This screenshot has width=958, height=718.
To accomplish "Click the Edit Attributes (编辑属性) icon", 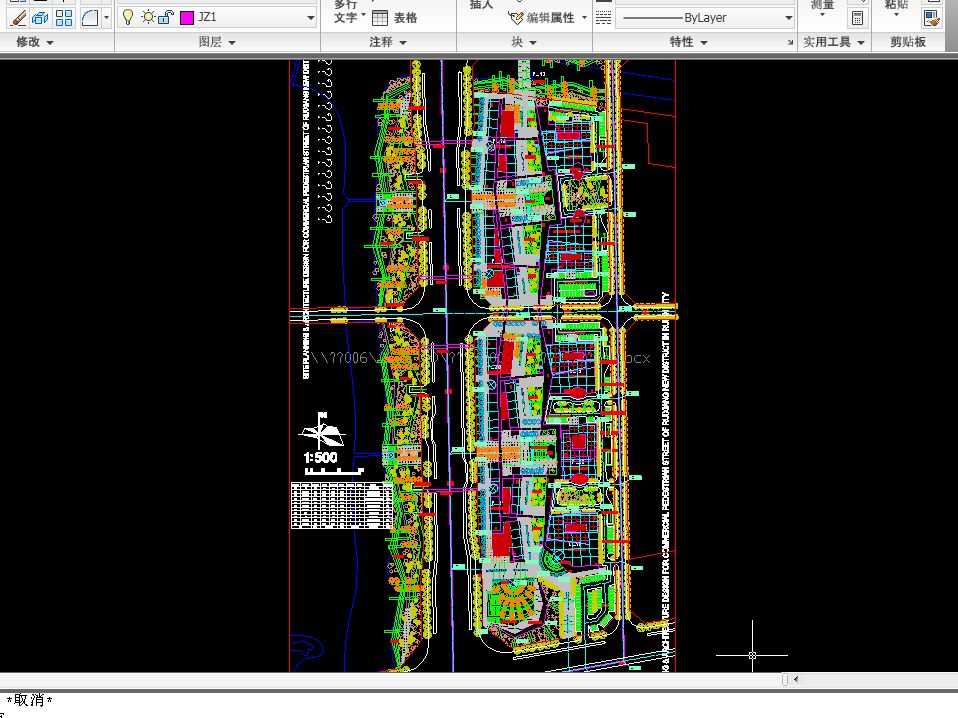I will 516,17.
